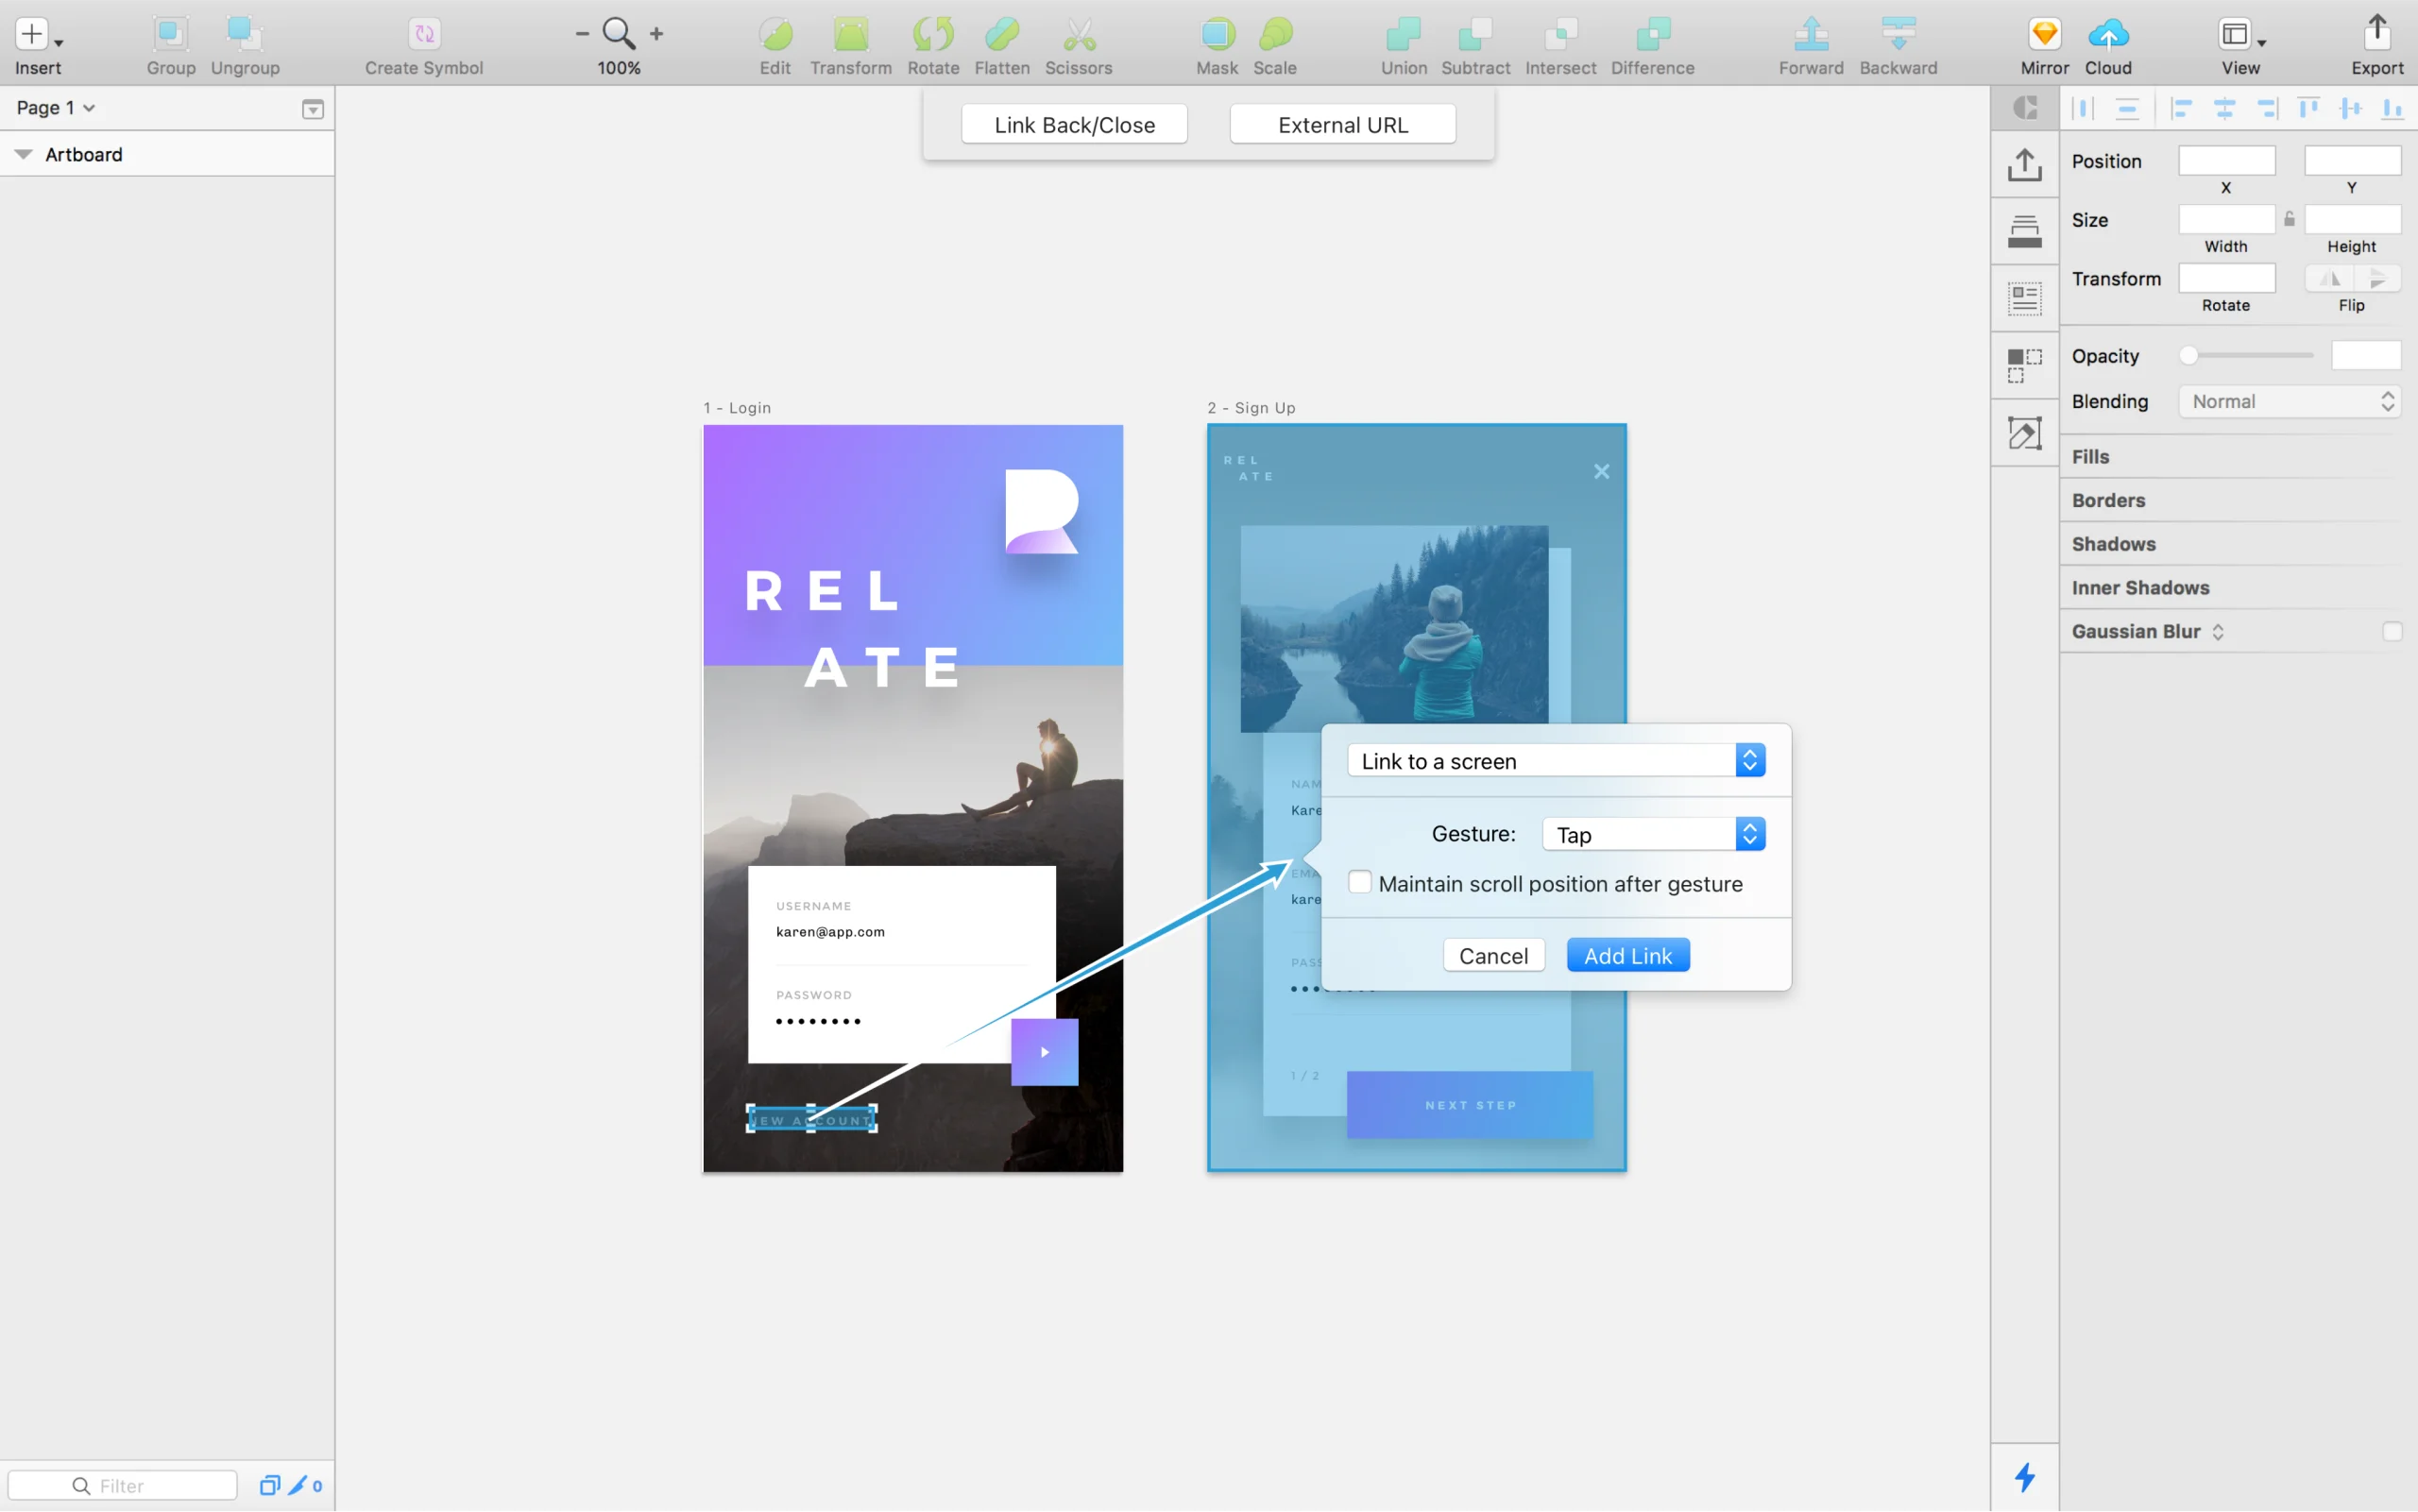The width and height of the screenshot is (2418, 1512).
Task: Click the Opacity slider handle
Action: pyautogui.click(x=2188, y=355)
